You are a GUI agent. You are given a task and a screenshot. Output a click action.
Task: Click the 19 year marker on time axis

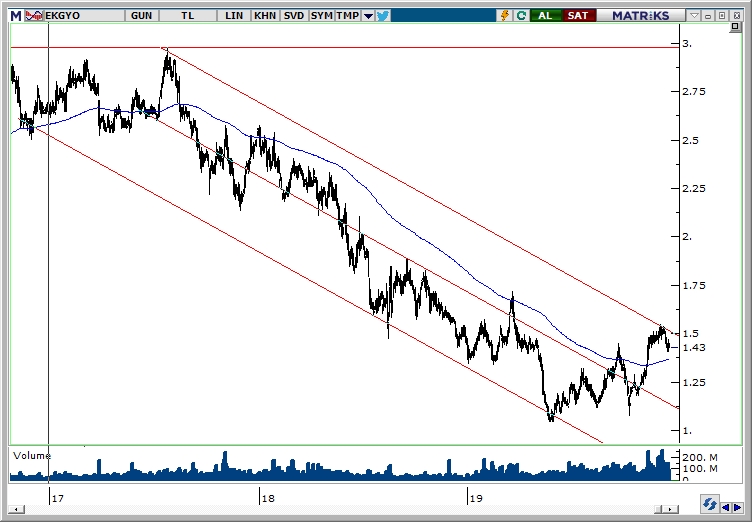pyautogui.click(x=476, y=498)
